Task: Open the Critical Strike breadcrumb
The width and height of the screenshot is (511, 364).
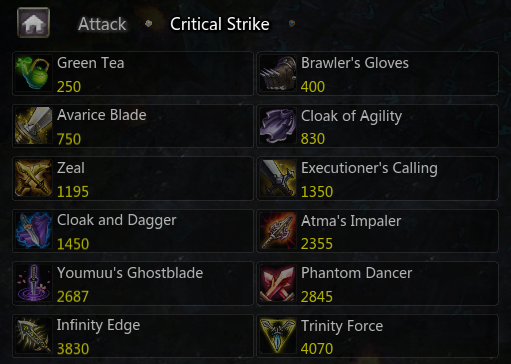Action: point(220,24)
